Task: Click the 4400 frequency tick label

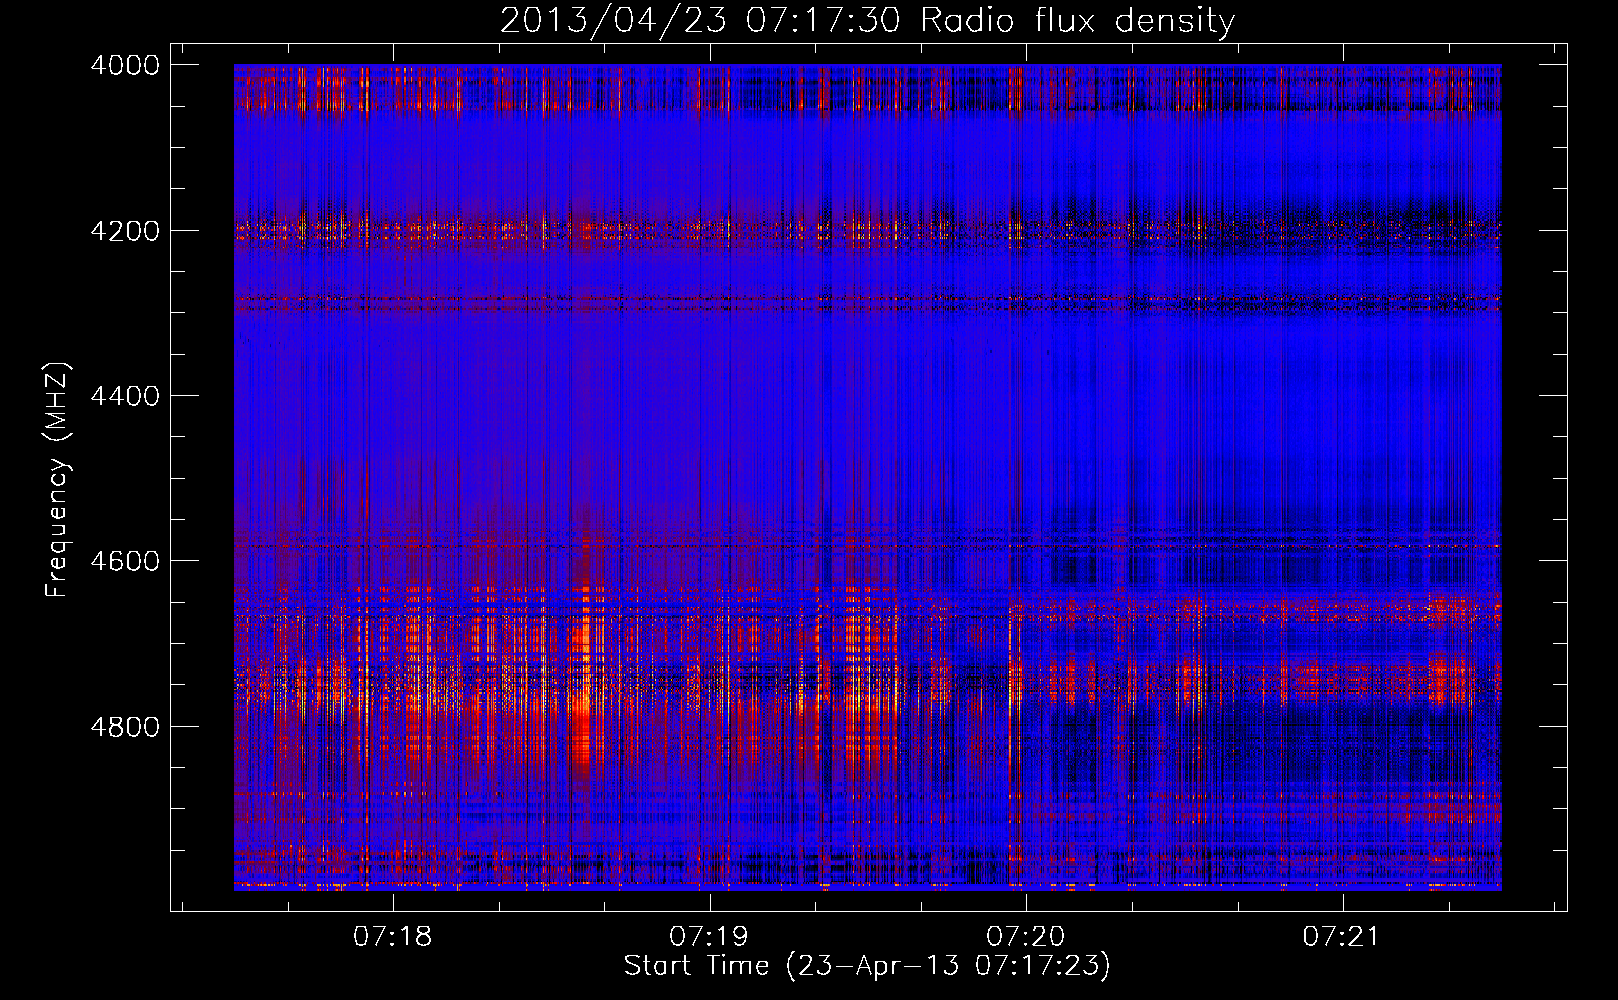Action: tap(125, 396)
